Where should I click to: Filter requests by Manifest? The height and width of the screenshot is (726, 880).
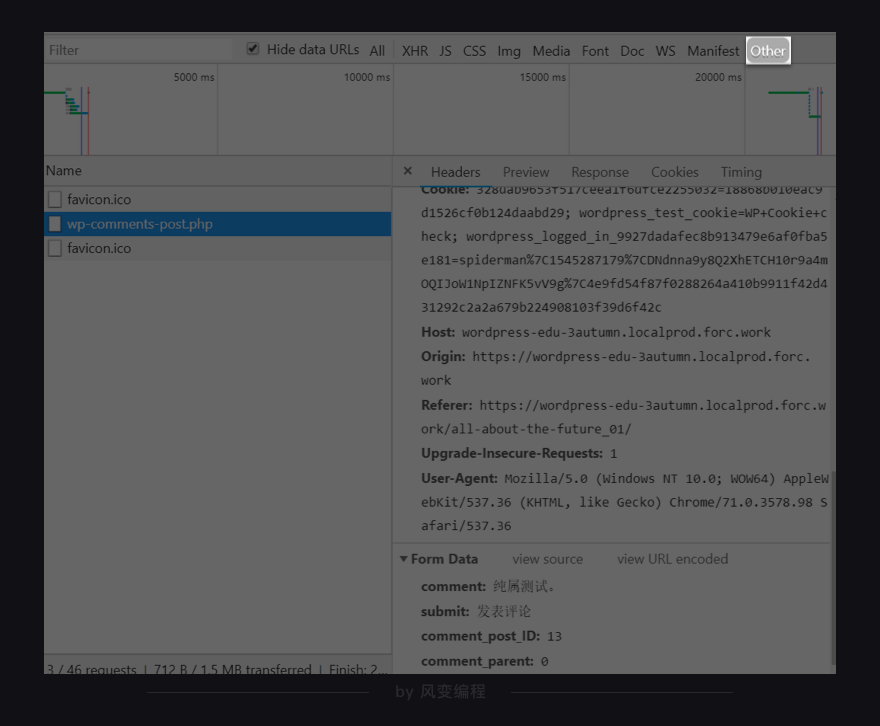point(713,50)
